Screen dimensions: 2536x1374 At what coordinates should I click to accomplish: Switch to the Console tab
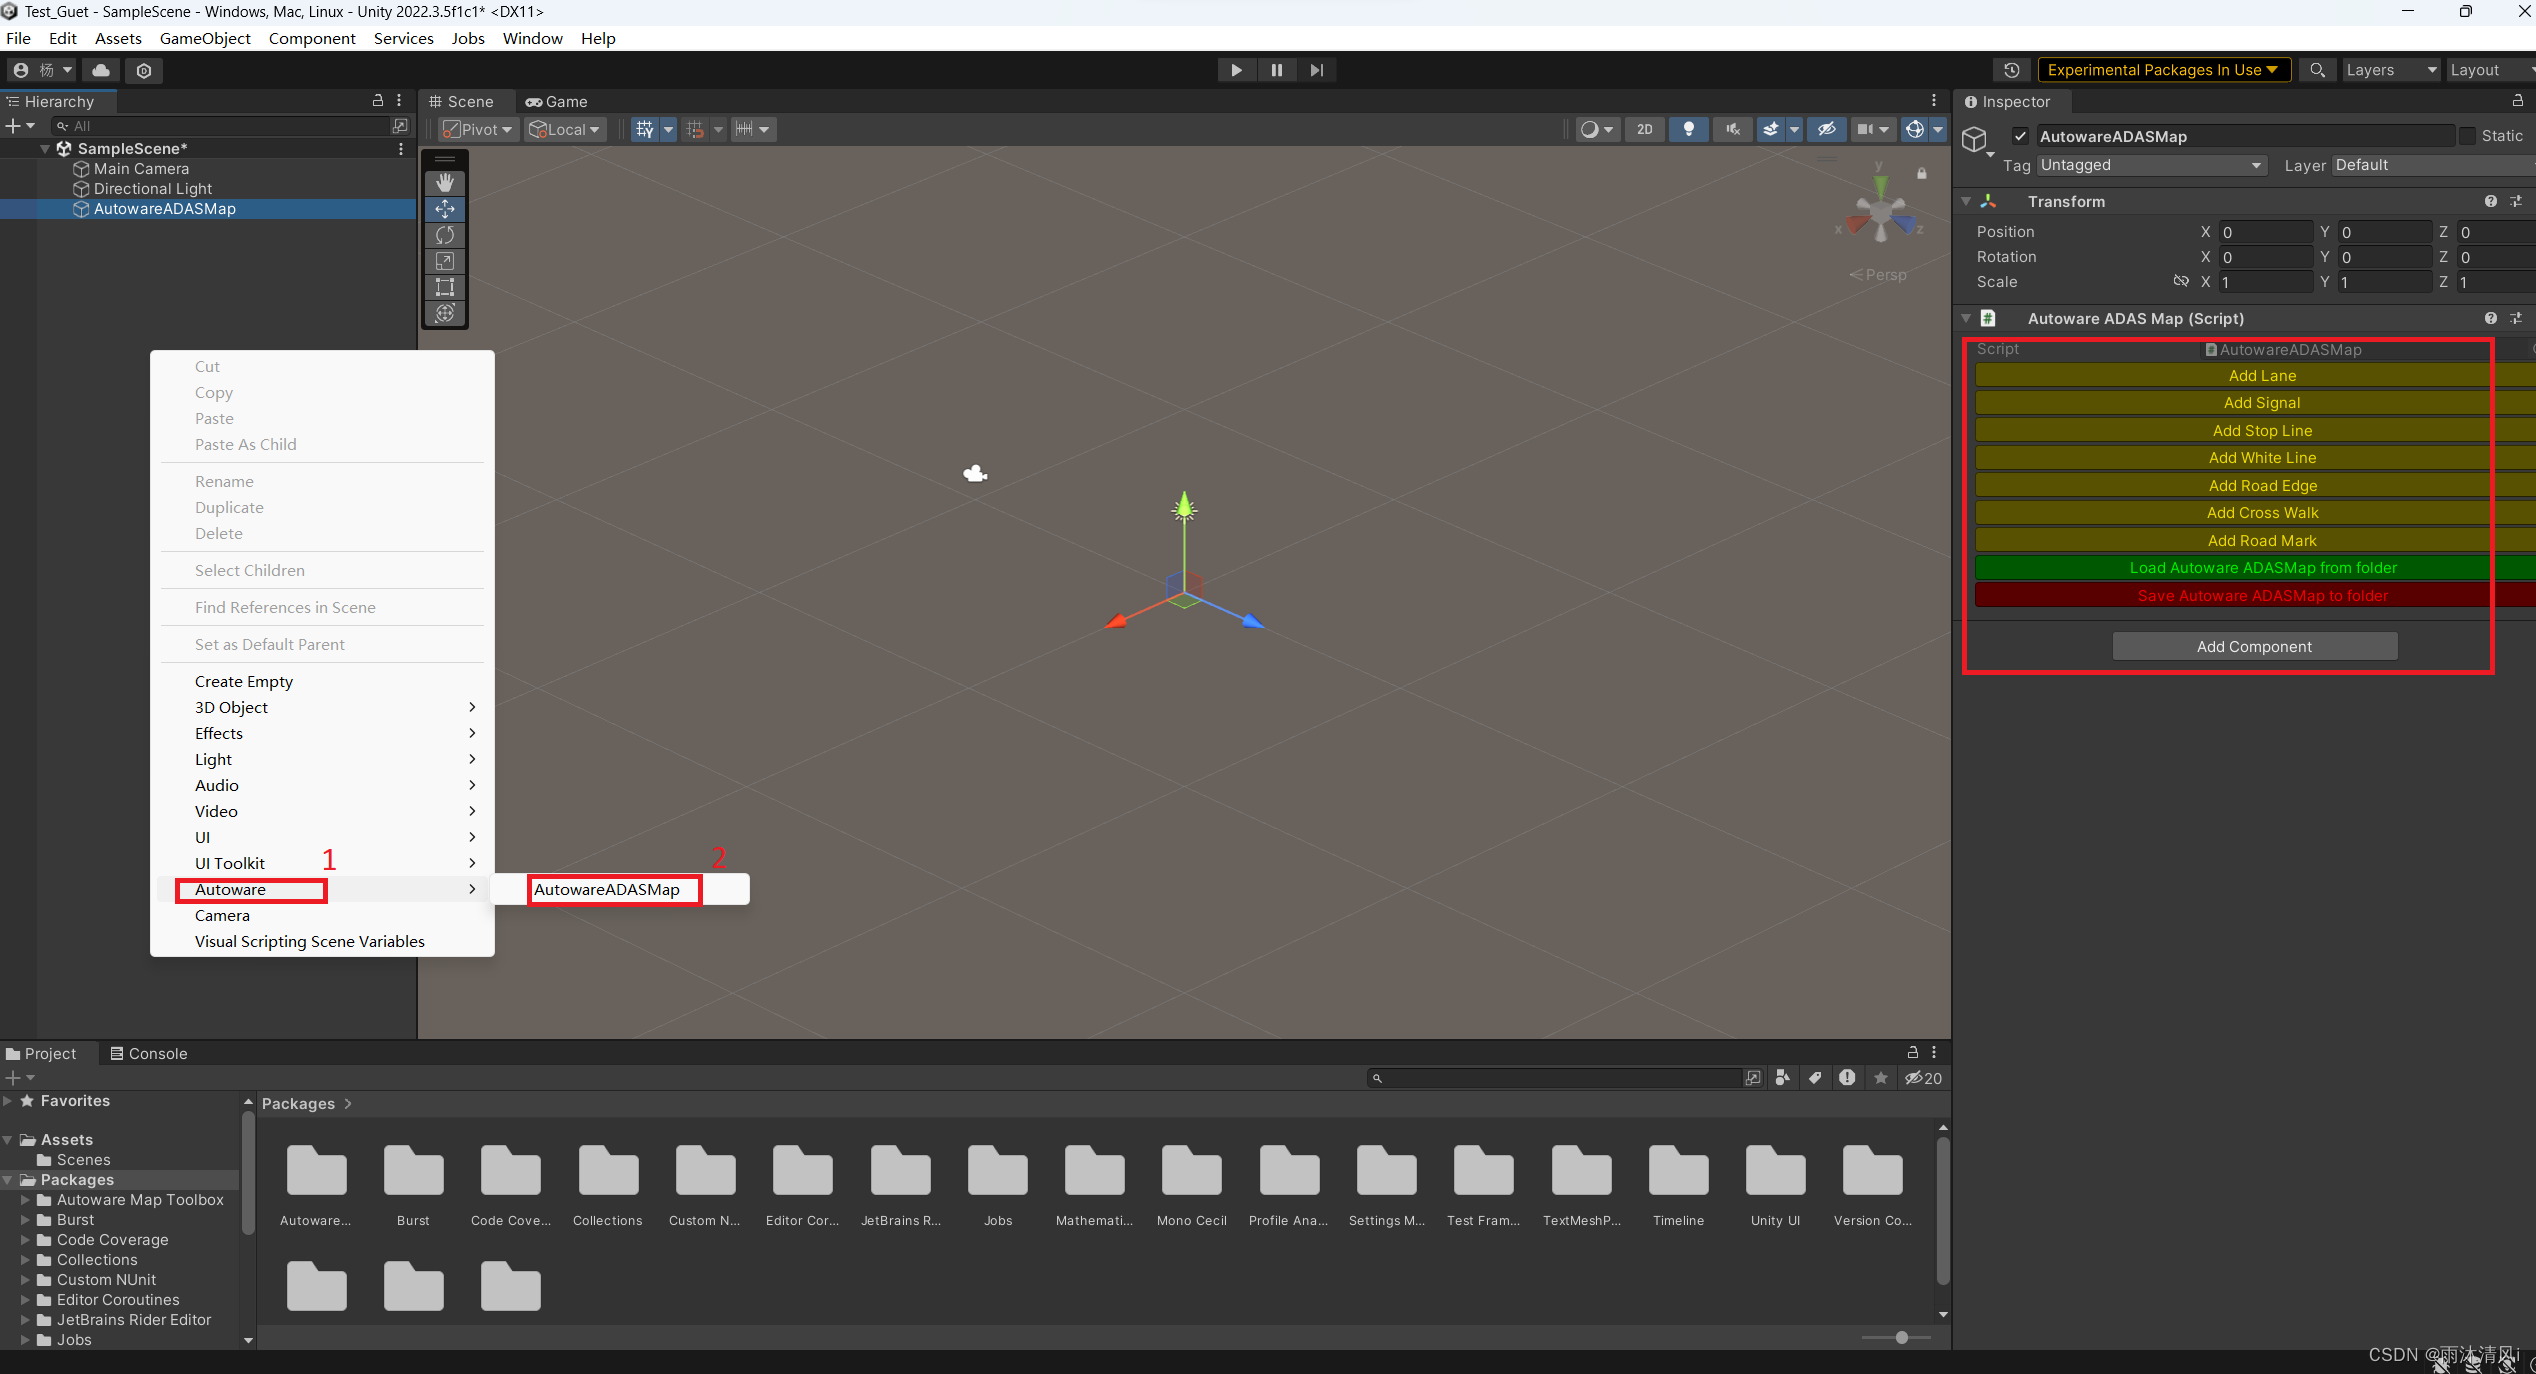point(148,1053)
